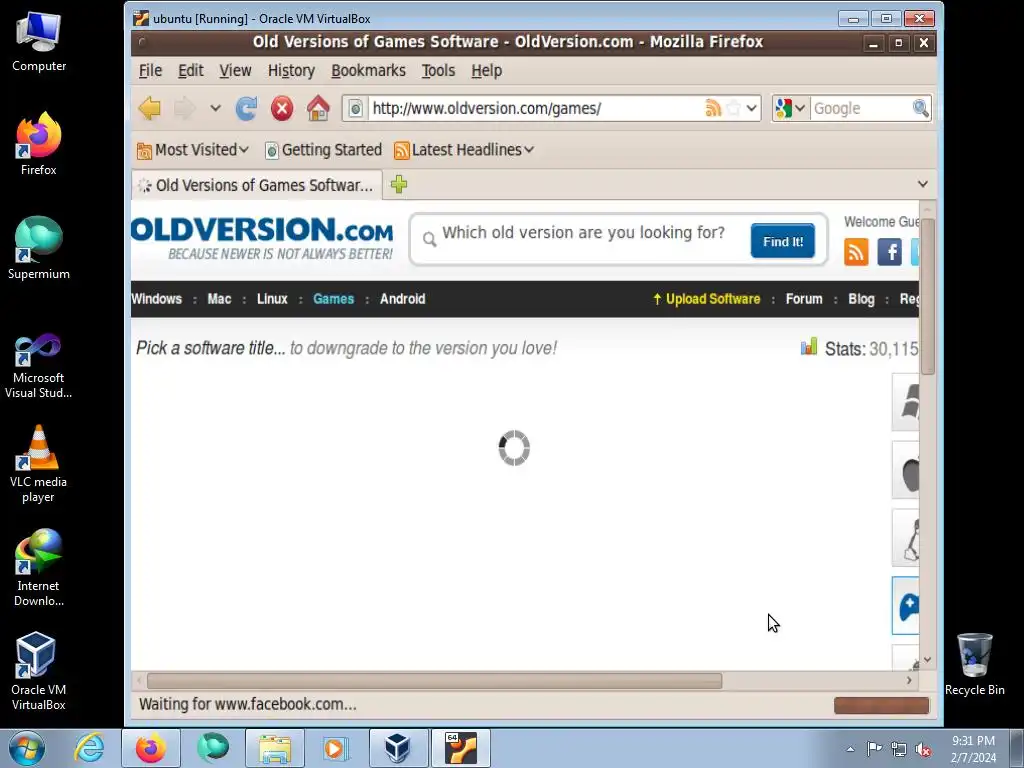Open the Internet Download Manager desktop shortcut

(39, 568)
